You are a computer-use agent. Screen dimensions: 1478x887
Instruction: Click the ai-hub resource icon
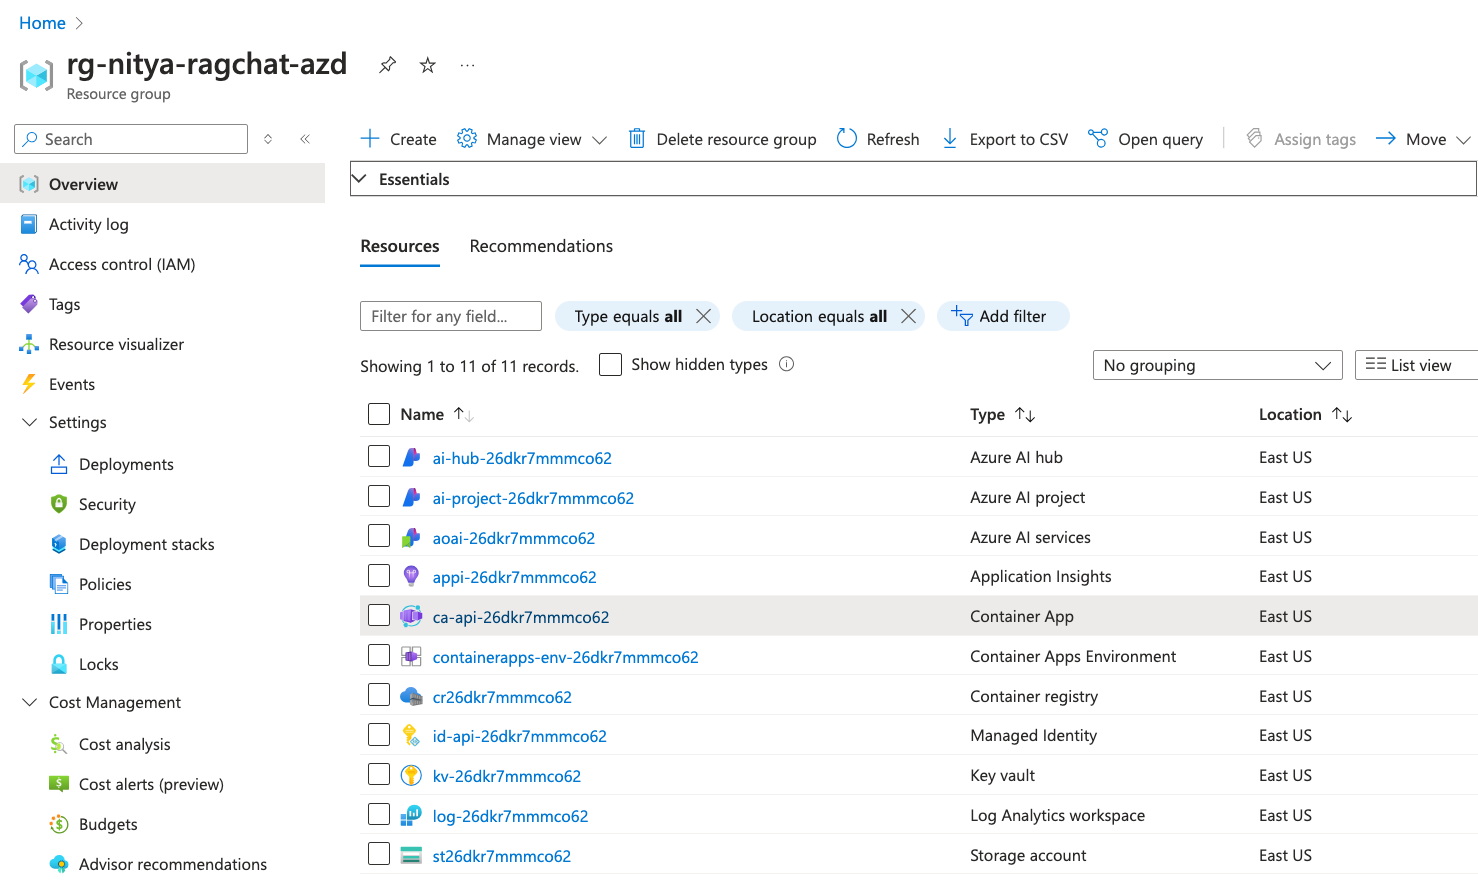411,457
